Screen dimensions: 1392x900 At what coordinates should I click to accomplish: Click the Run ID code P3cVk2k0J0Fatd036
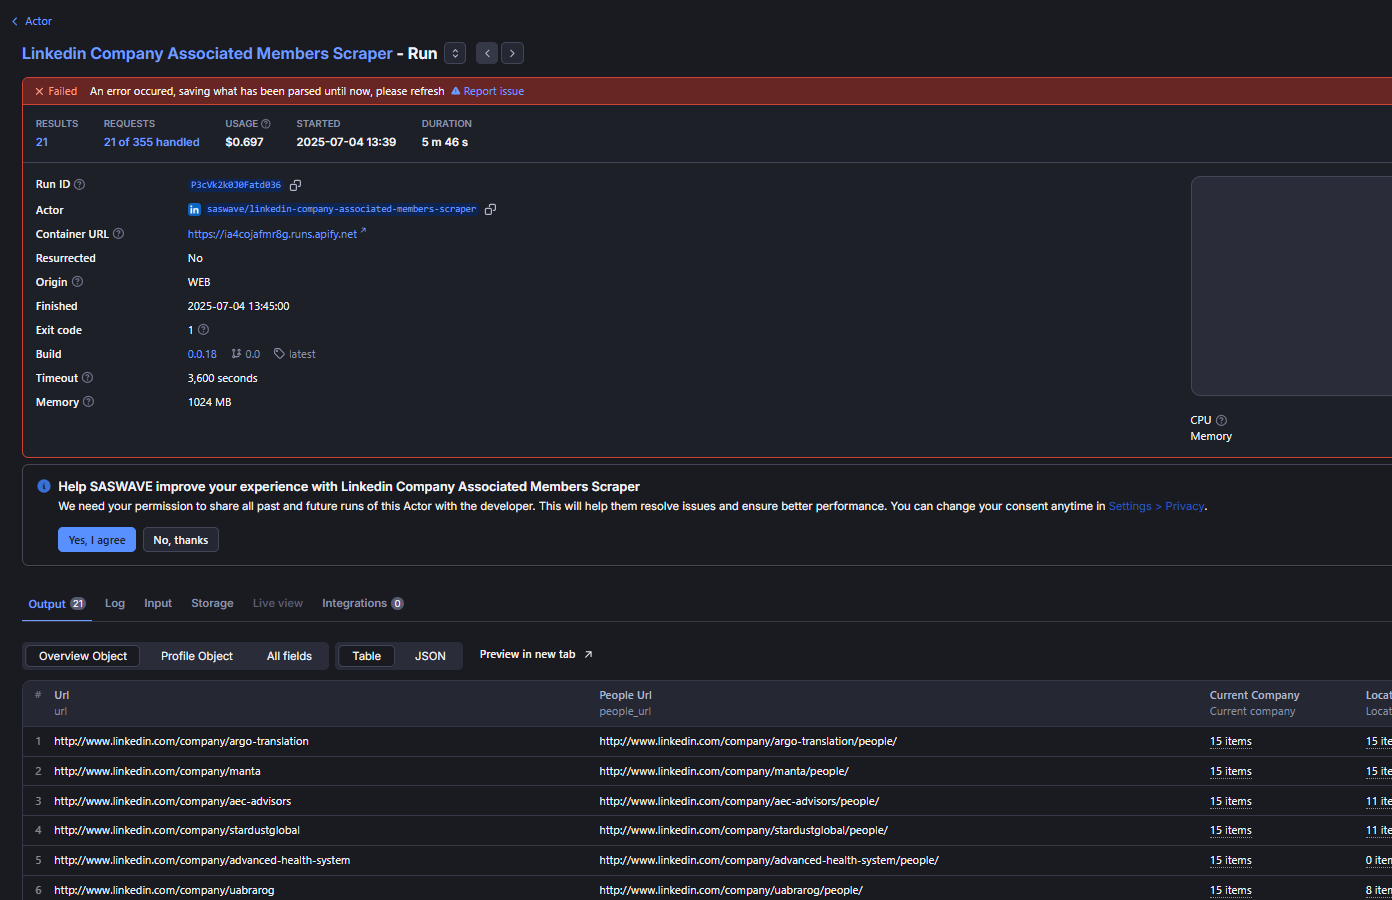tap(236, 185)
